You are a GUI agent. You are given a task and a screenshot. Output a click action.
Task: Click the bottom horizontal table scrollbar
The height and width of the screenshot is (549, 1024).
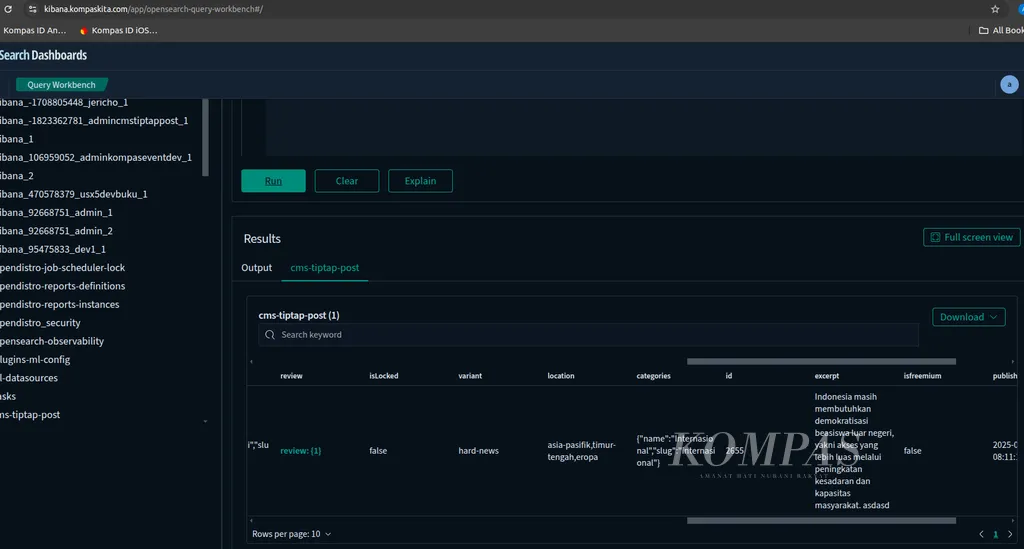pyautogui.click(x=821, y=520)
